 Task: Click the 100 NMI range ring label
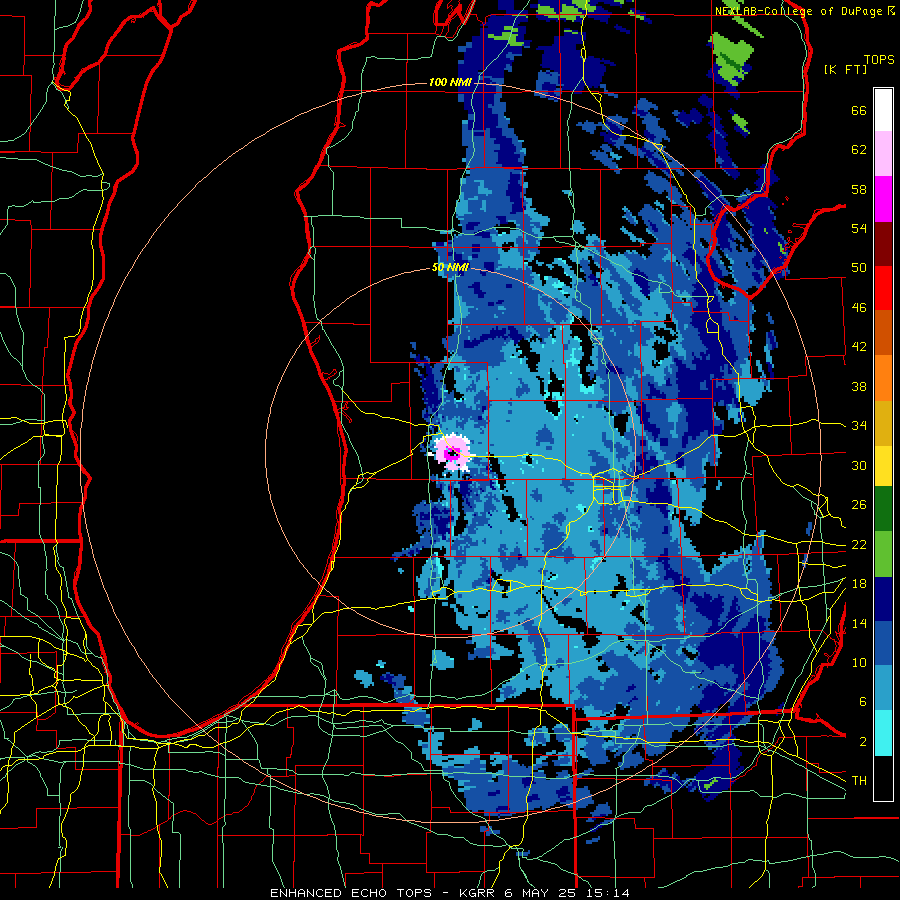450,82
